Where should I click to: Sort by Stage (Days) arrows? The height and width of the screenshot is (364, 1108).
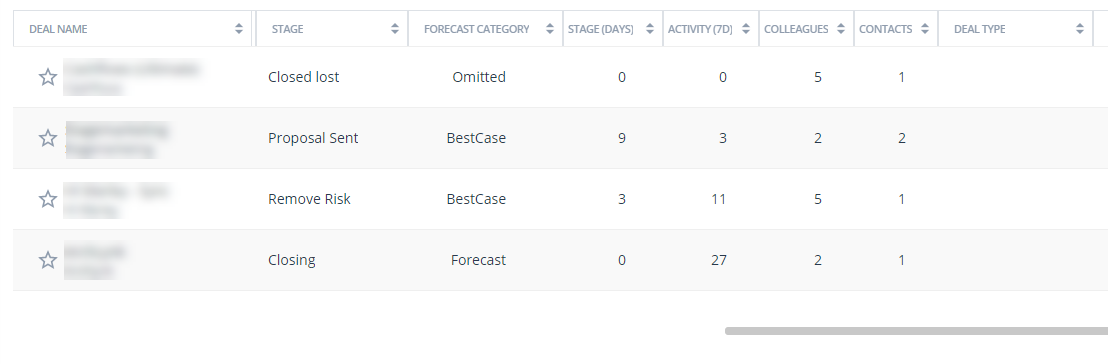(x=649, y=29)
